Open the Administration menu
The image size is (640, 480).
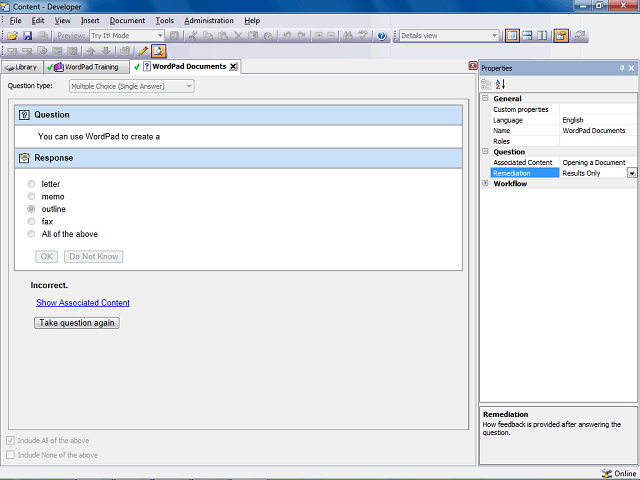209,20
